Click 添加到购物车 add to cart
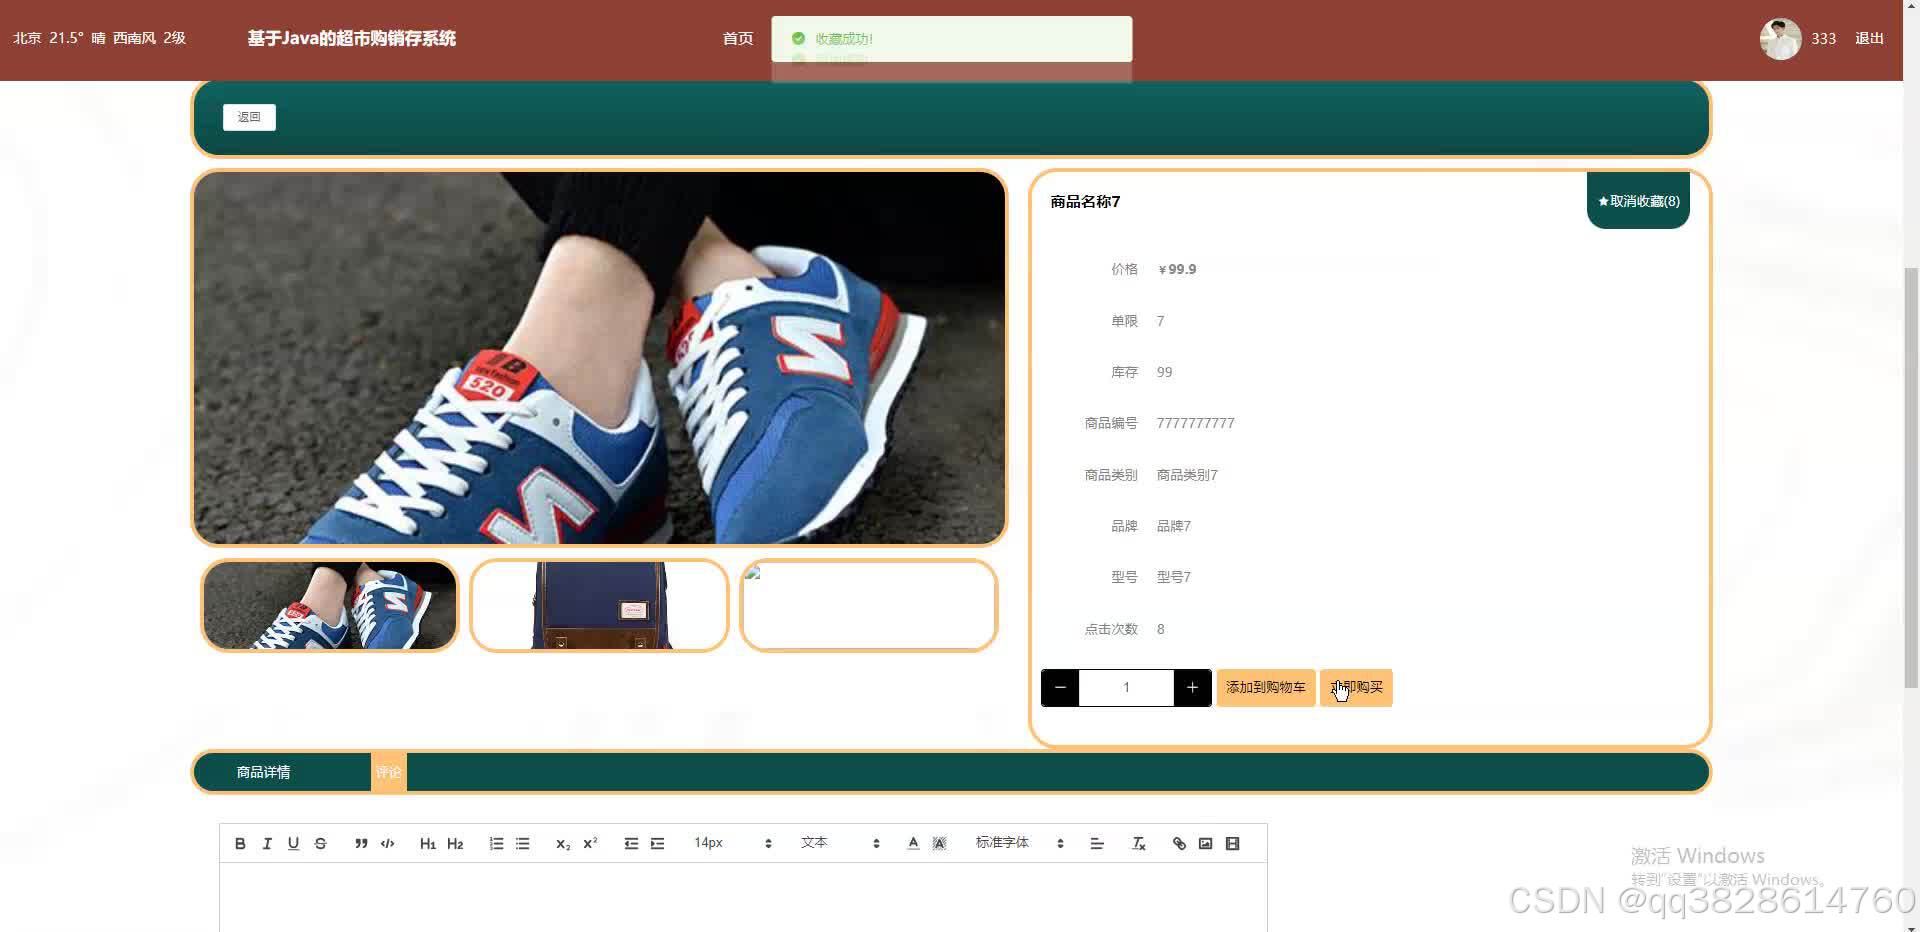 point(1266,688)
